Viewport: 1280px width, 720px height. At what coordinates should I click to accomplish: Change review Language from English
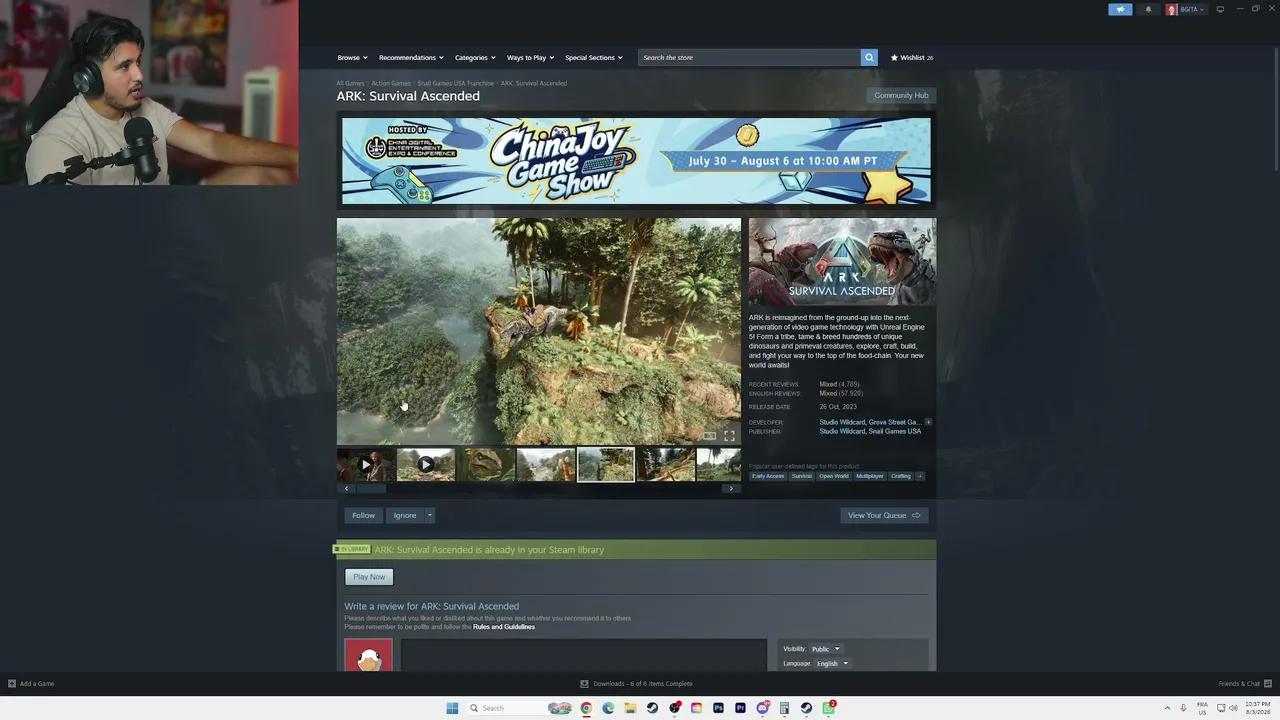[831, 663]
